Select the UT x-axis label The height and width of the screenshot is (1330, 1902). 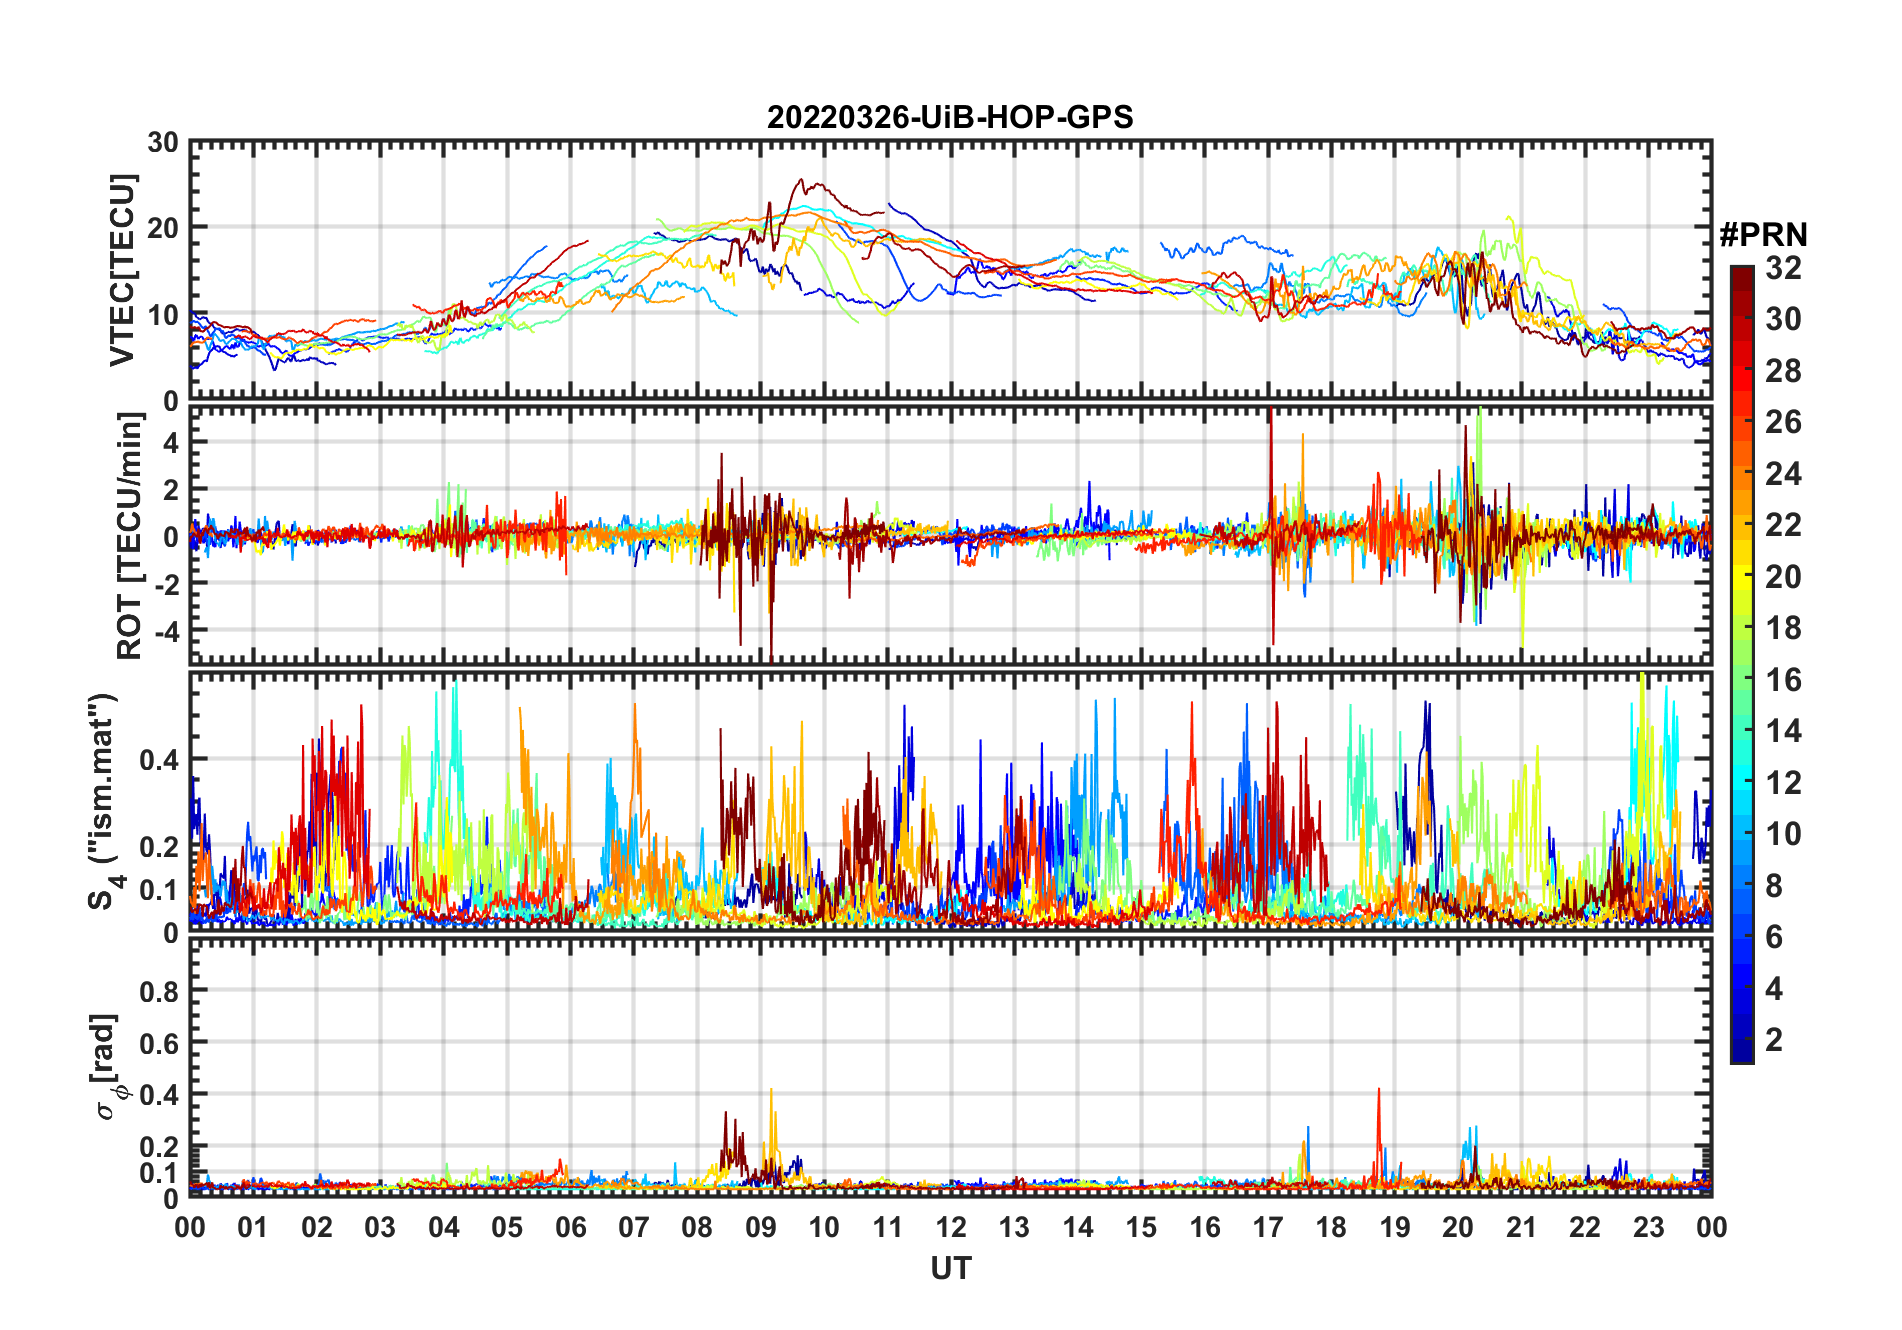[x=950, y=1269]
